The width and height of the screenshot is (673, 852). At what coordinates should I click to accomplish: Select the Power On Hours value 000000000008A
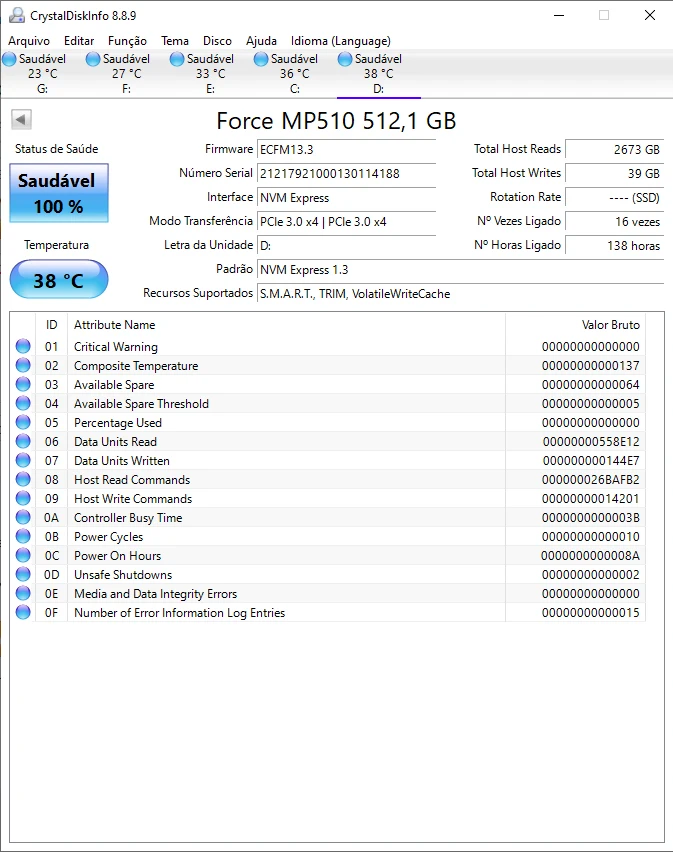590,556
